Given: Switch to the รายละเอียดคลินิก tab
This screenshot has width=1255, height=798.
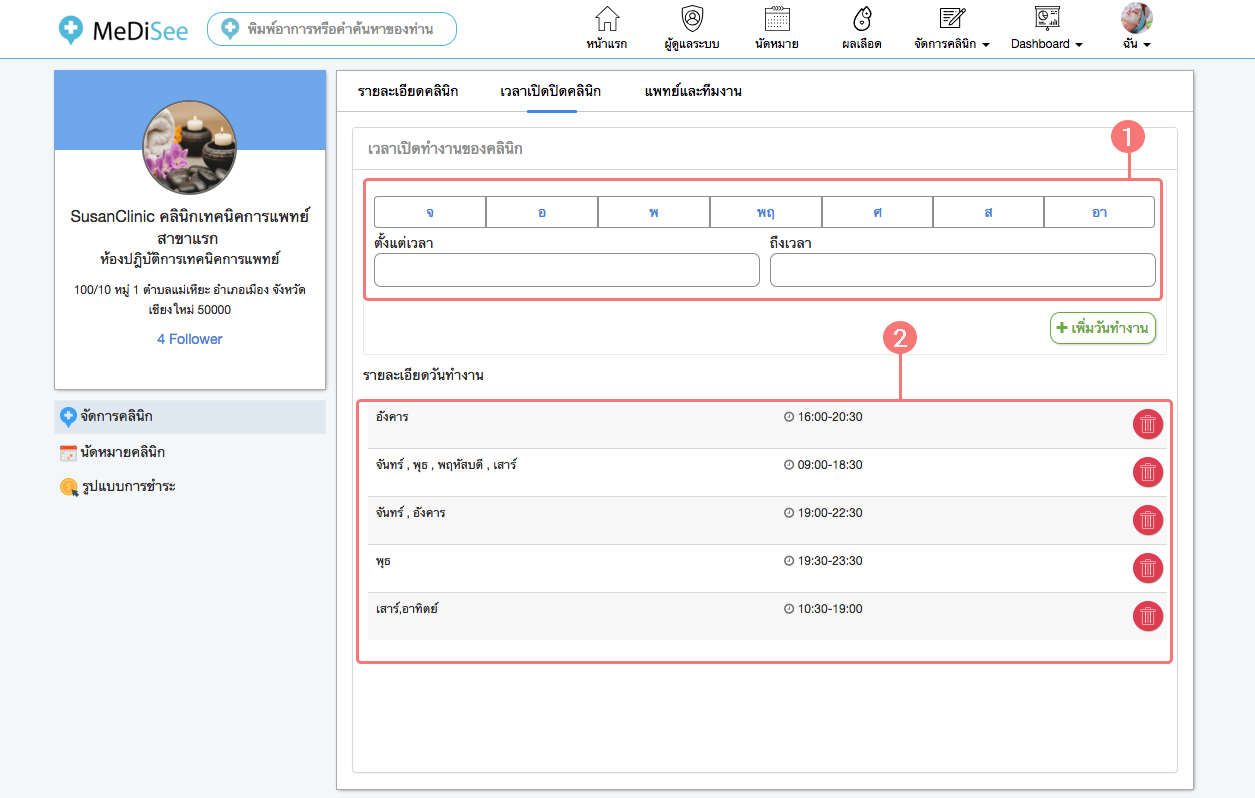Looking at the screenshot, I should click(x=408, y=91).
